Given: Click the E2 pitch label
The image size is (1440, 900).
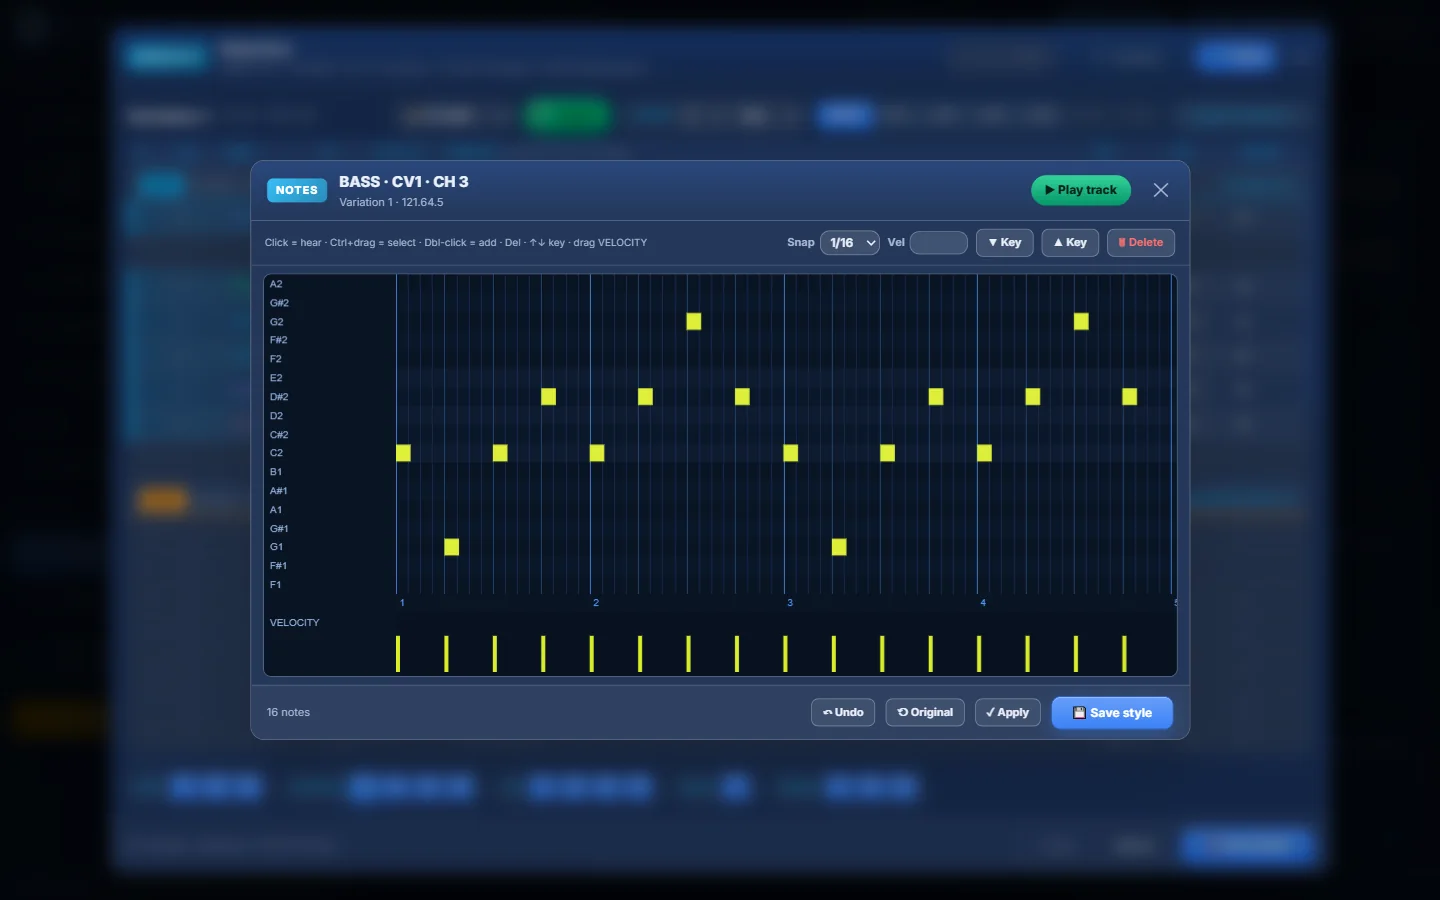Looking at the screenshot, I should (x=276, y=378).
